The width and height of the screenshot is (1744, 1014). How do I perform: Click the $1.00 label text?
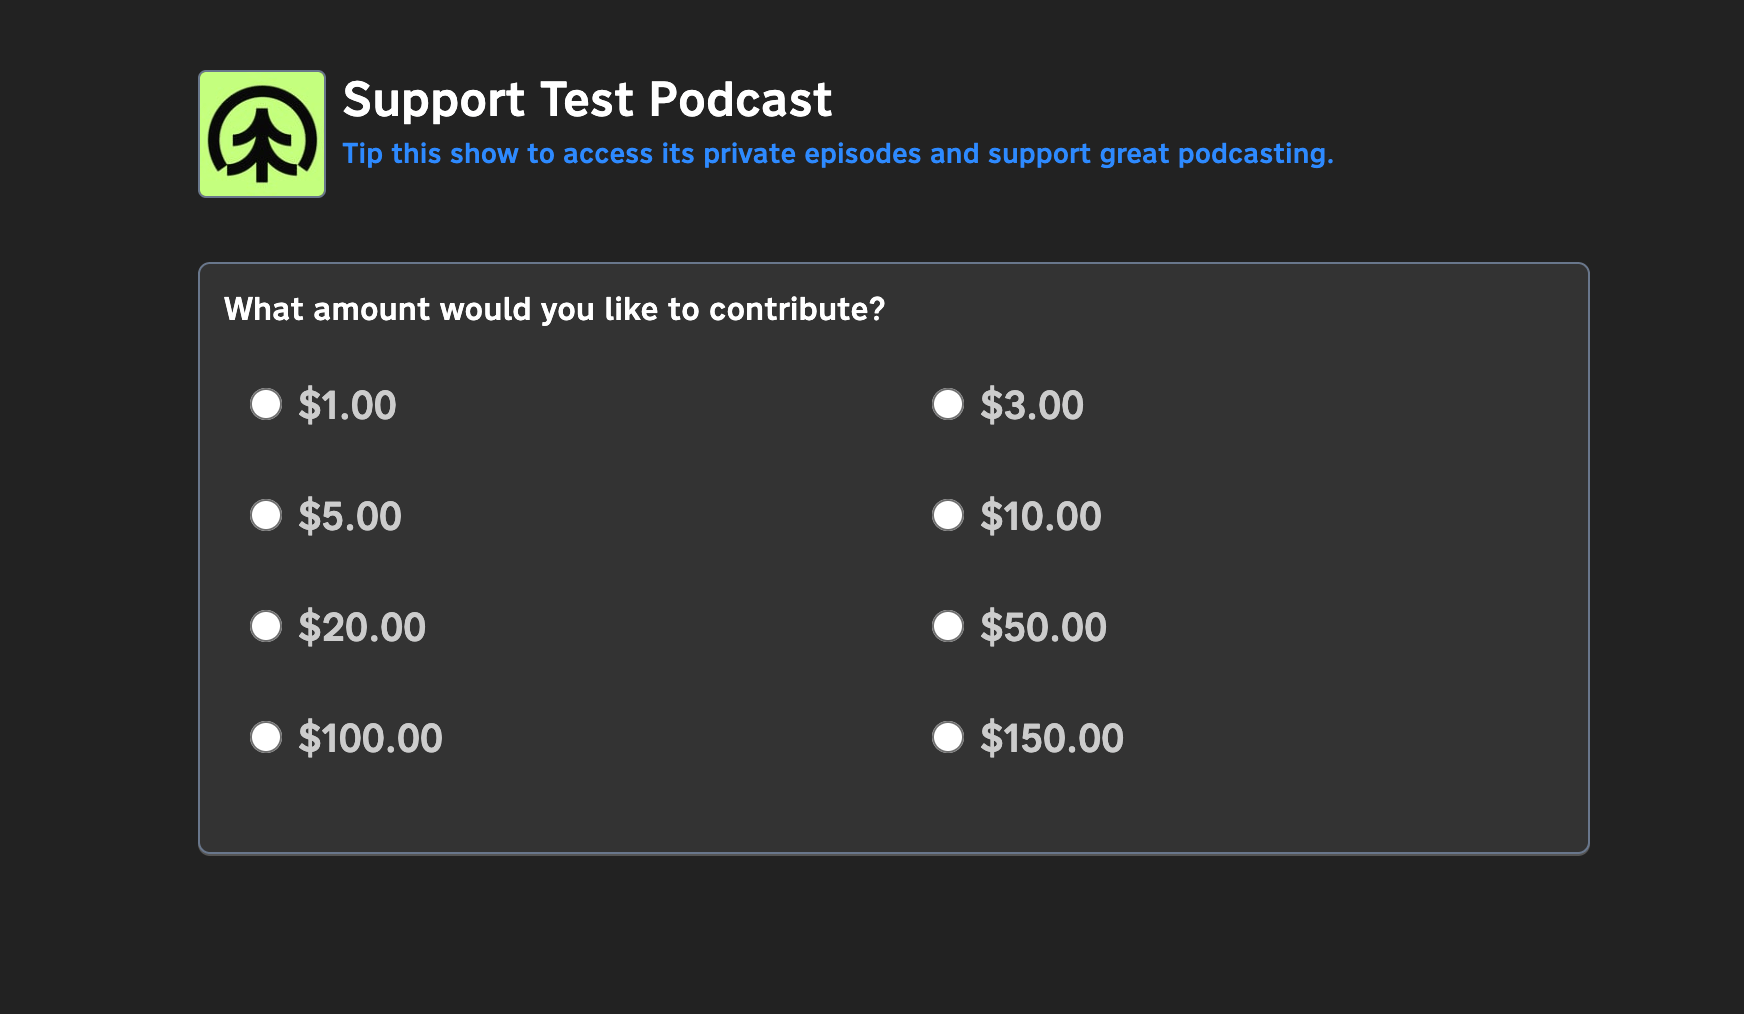[x=347, y=404]
